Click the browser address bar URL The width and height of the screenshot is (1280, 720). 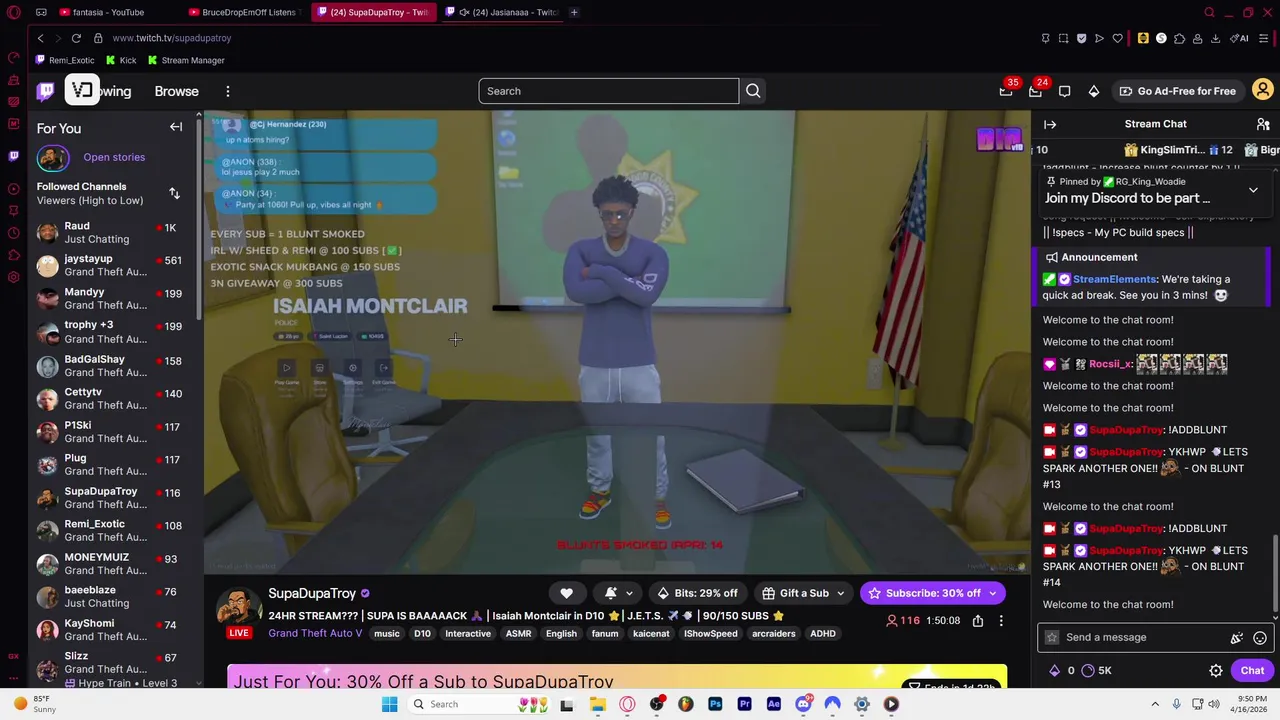tap(171, 38)
